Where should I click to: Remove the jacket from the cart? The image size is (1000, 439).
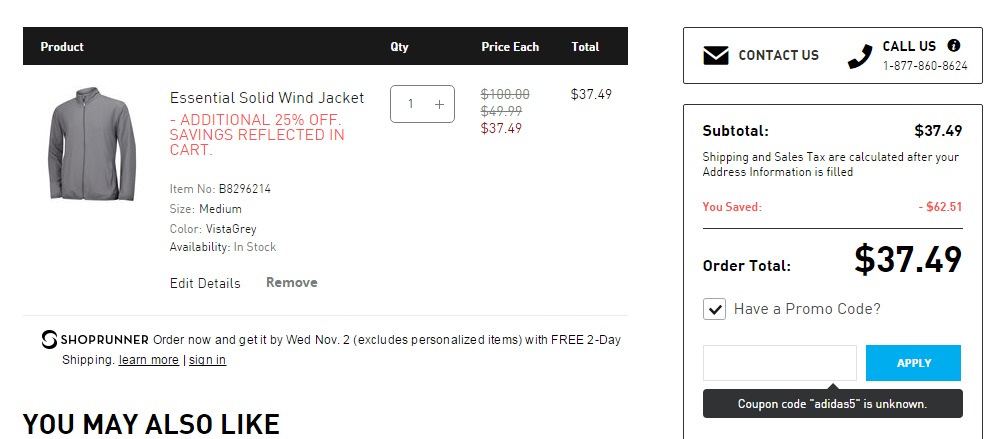point(291,282)
